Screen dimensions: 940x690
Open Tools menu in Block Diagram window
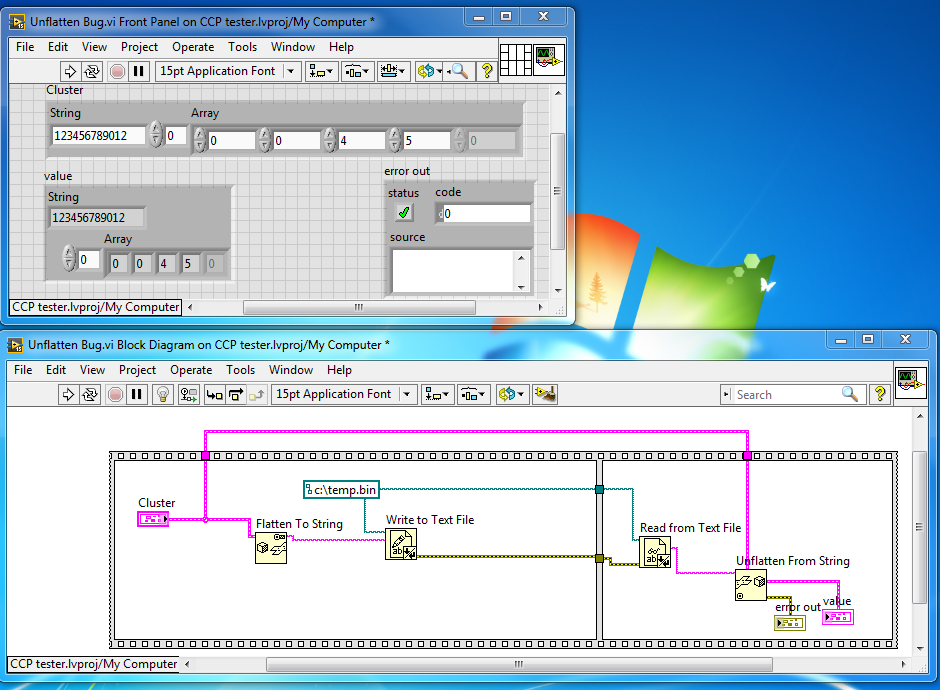240,370
